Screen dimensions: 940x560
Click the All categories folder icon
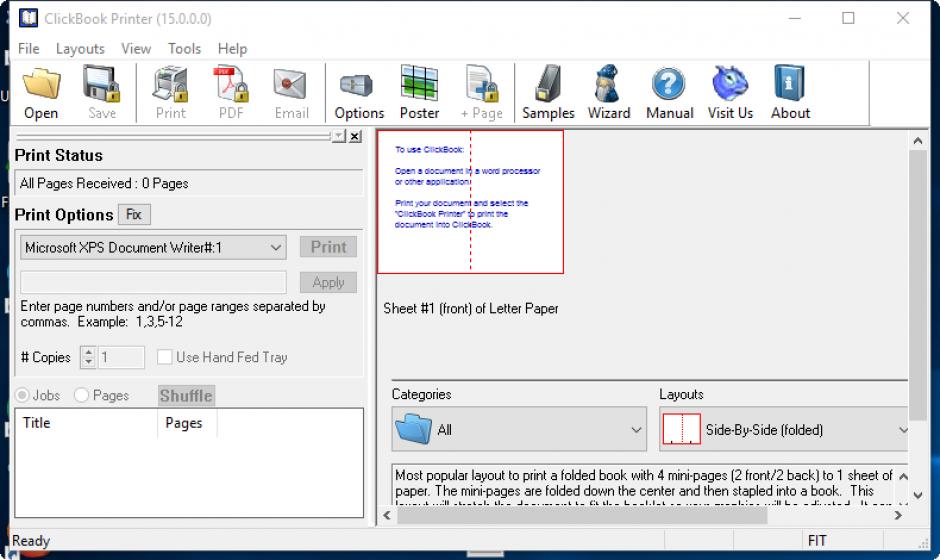[x=414, y=429]
